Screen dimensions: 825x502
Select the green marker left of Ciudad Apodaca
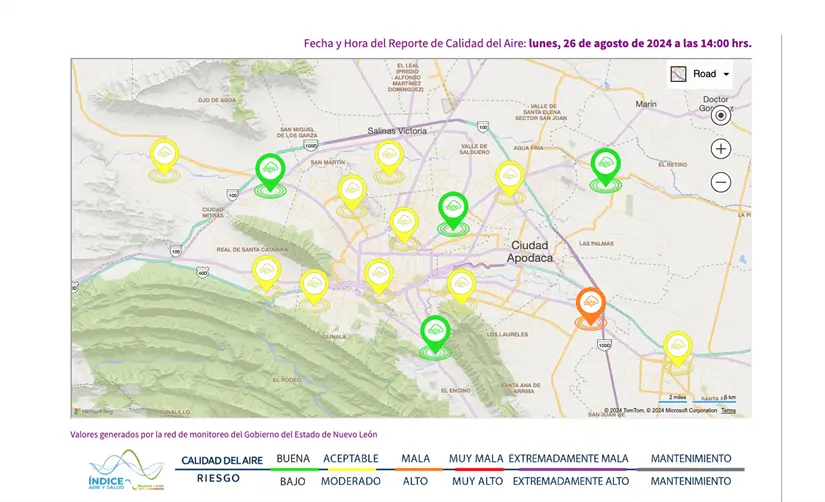tap(453, 209)
